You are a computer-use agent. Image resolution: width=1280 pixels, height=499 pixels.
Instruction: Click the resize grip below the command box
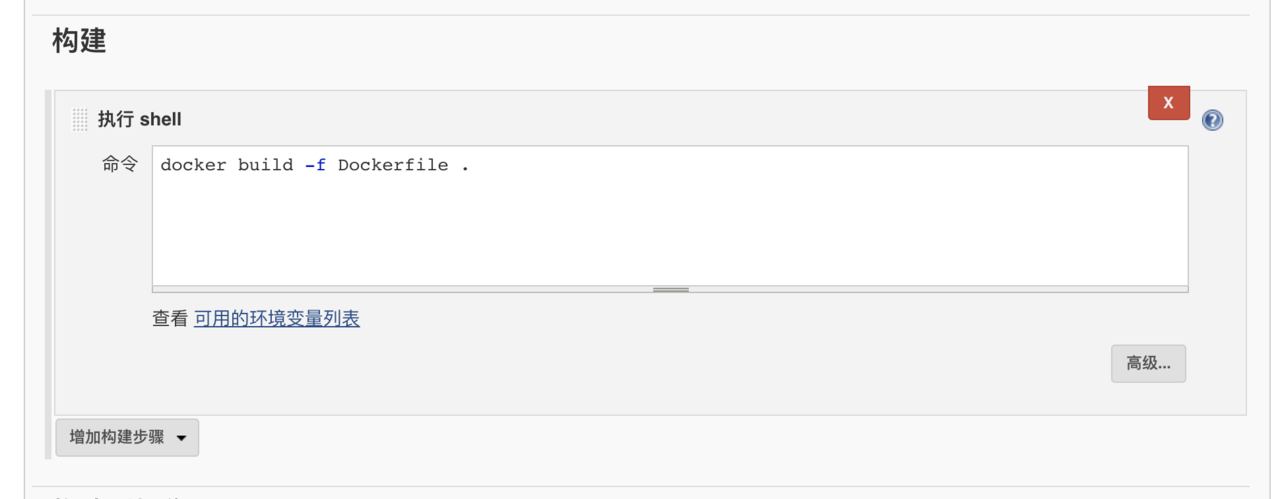(x=670, y=290)
